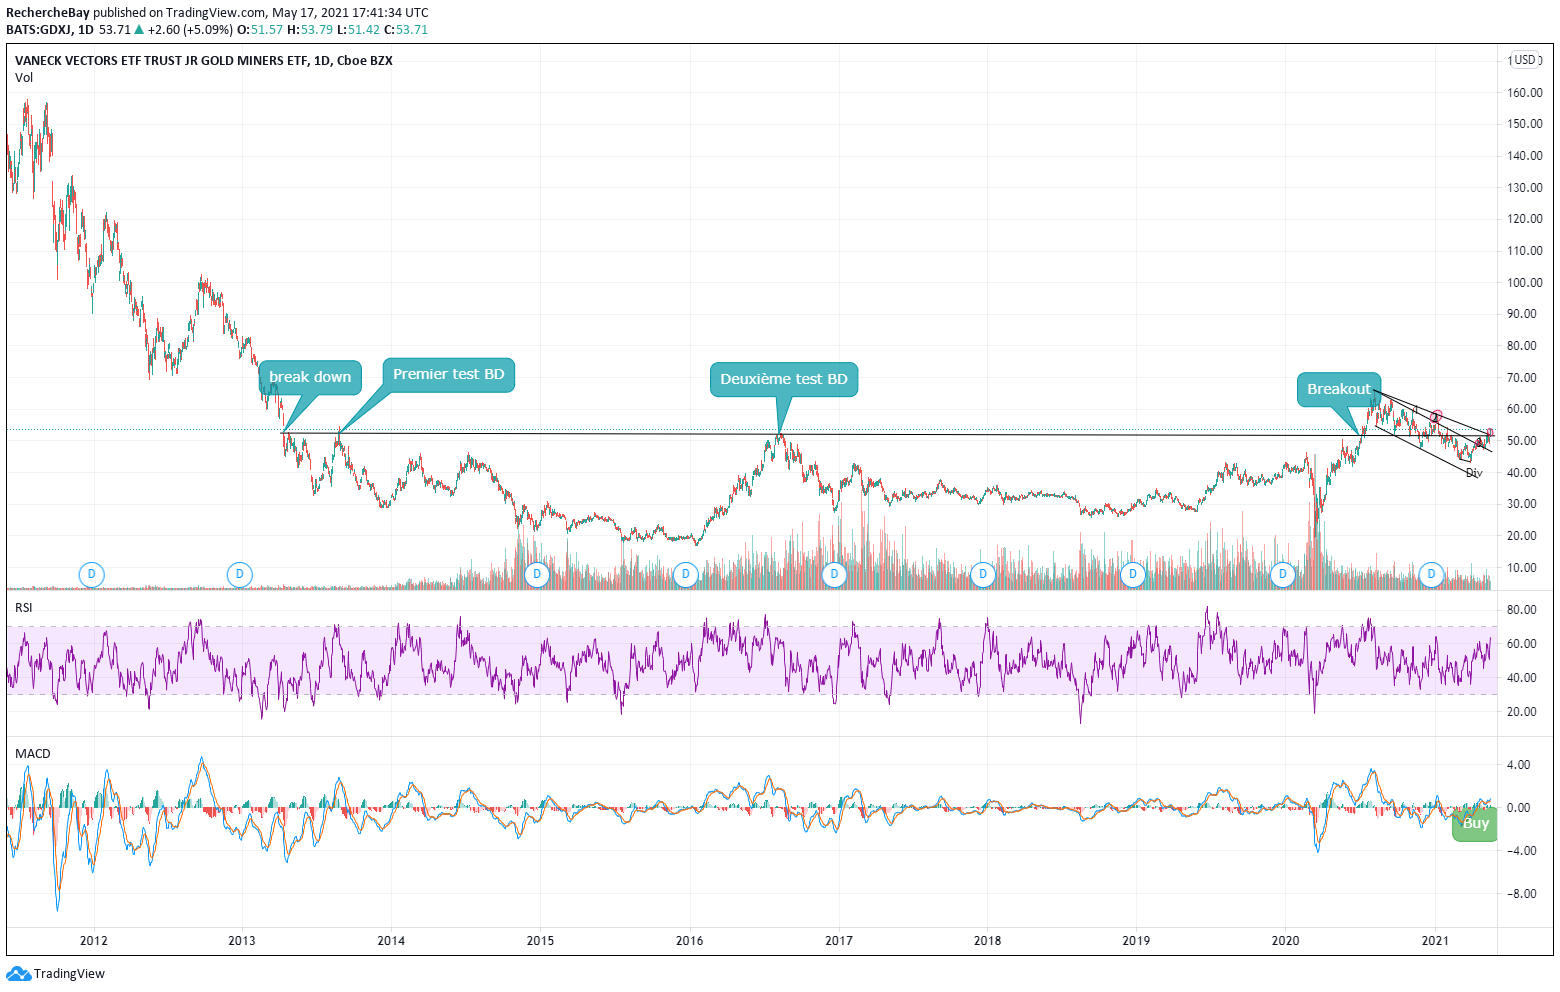Click the 2016 time axis label

(x=689, y=940)
